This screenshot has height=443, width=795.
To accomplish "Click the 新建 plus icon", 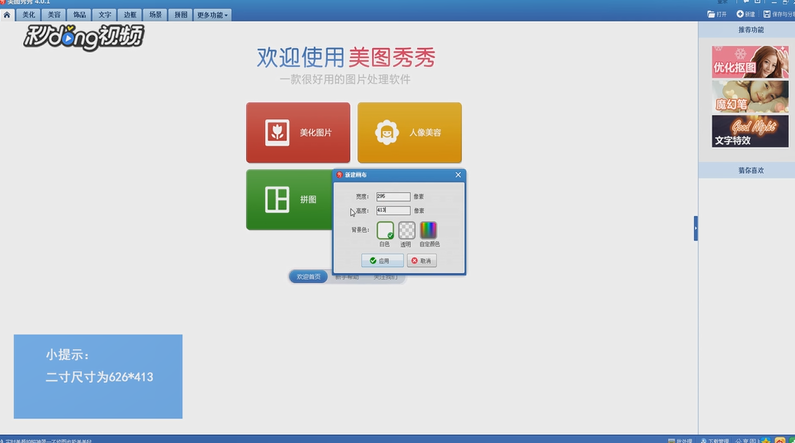I will tap(740, 14).
